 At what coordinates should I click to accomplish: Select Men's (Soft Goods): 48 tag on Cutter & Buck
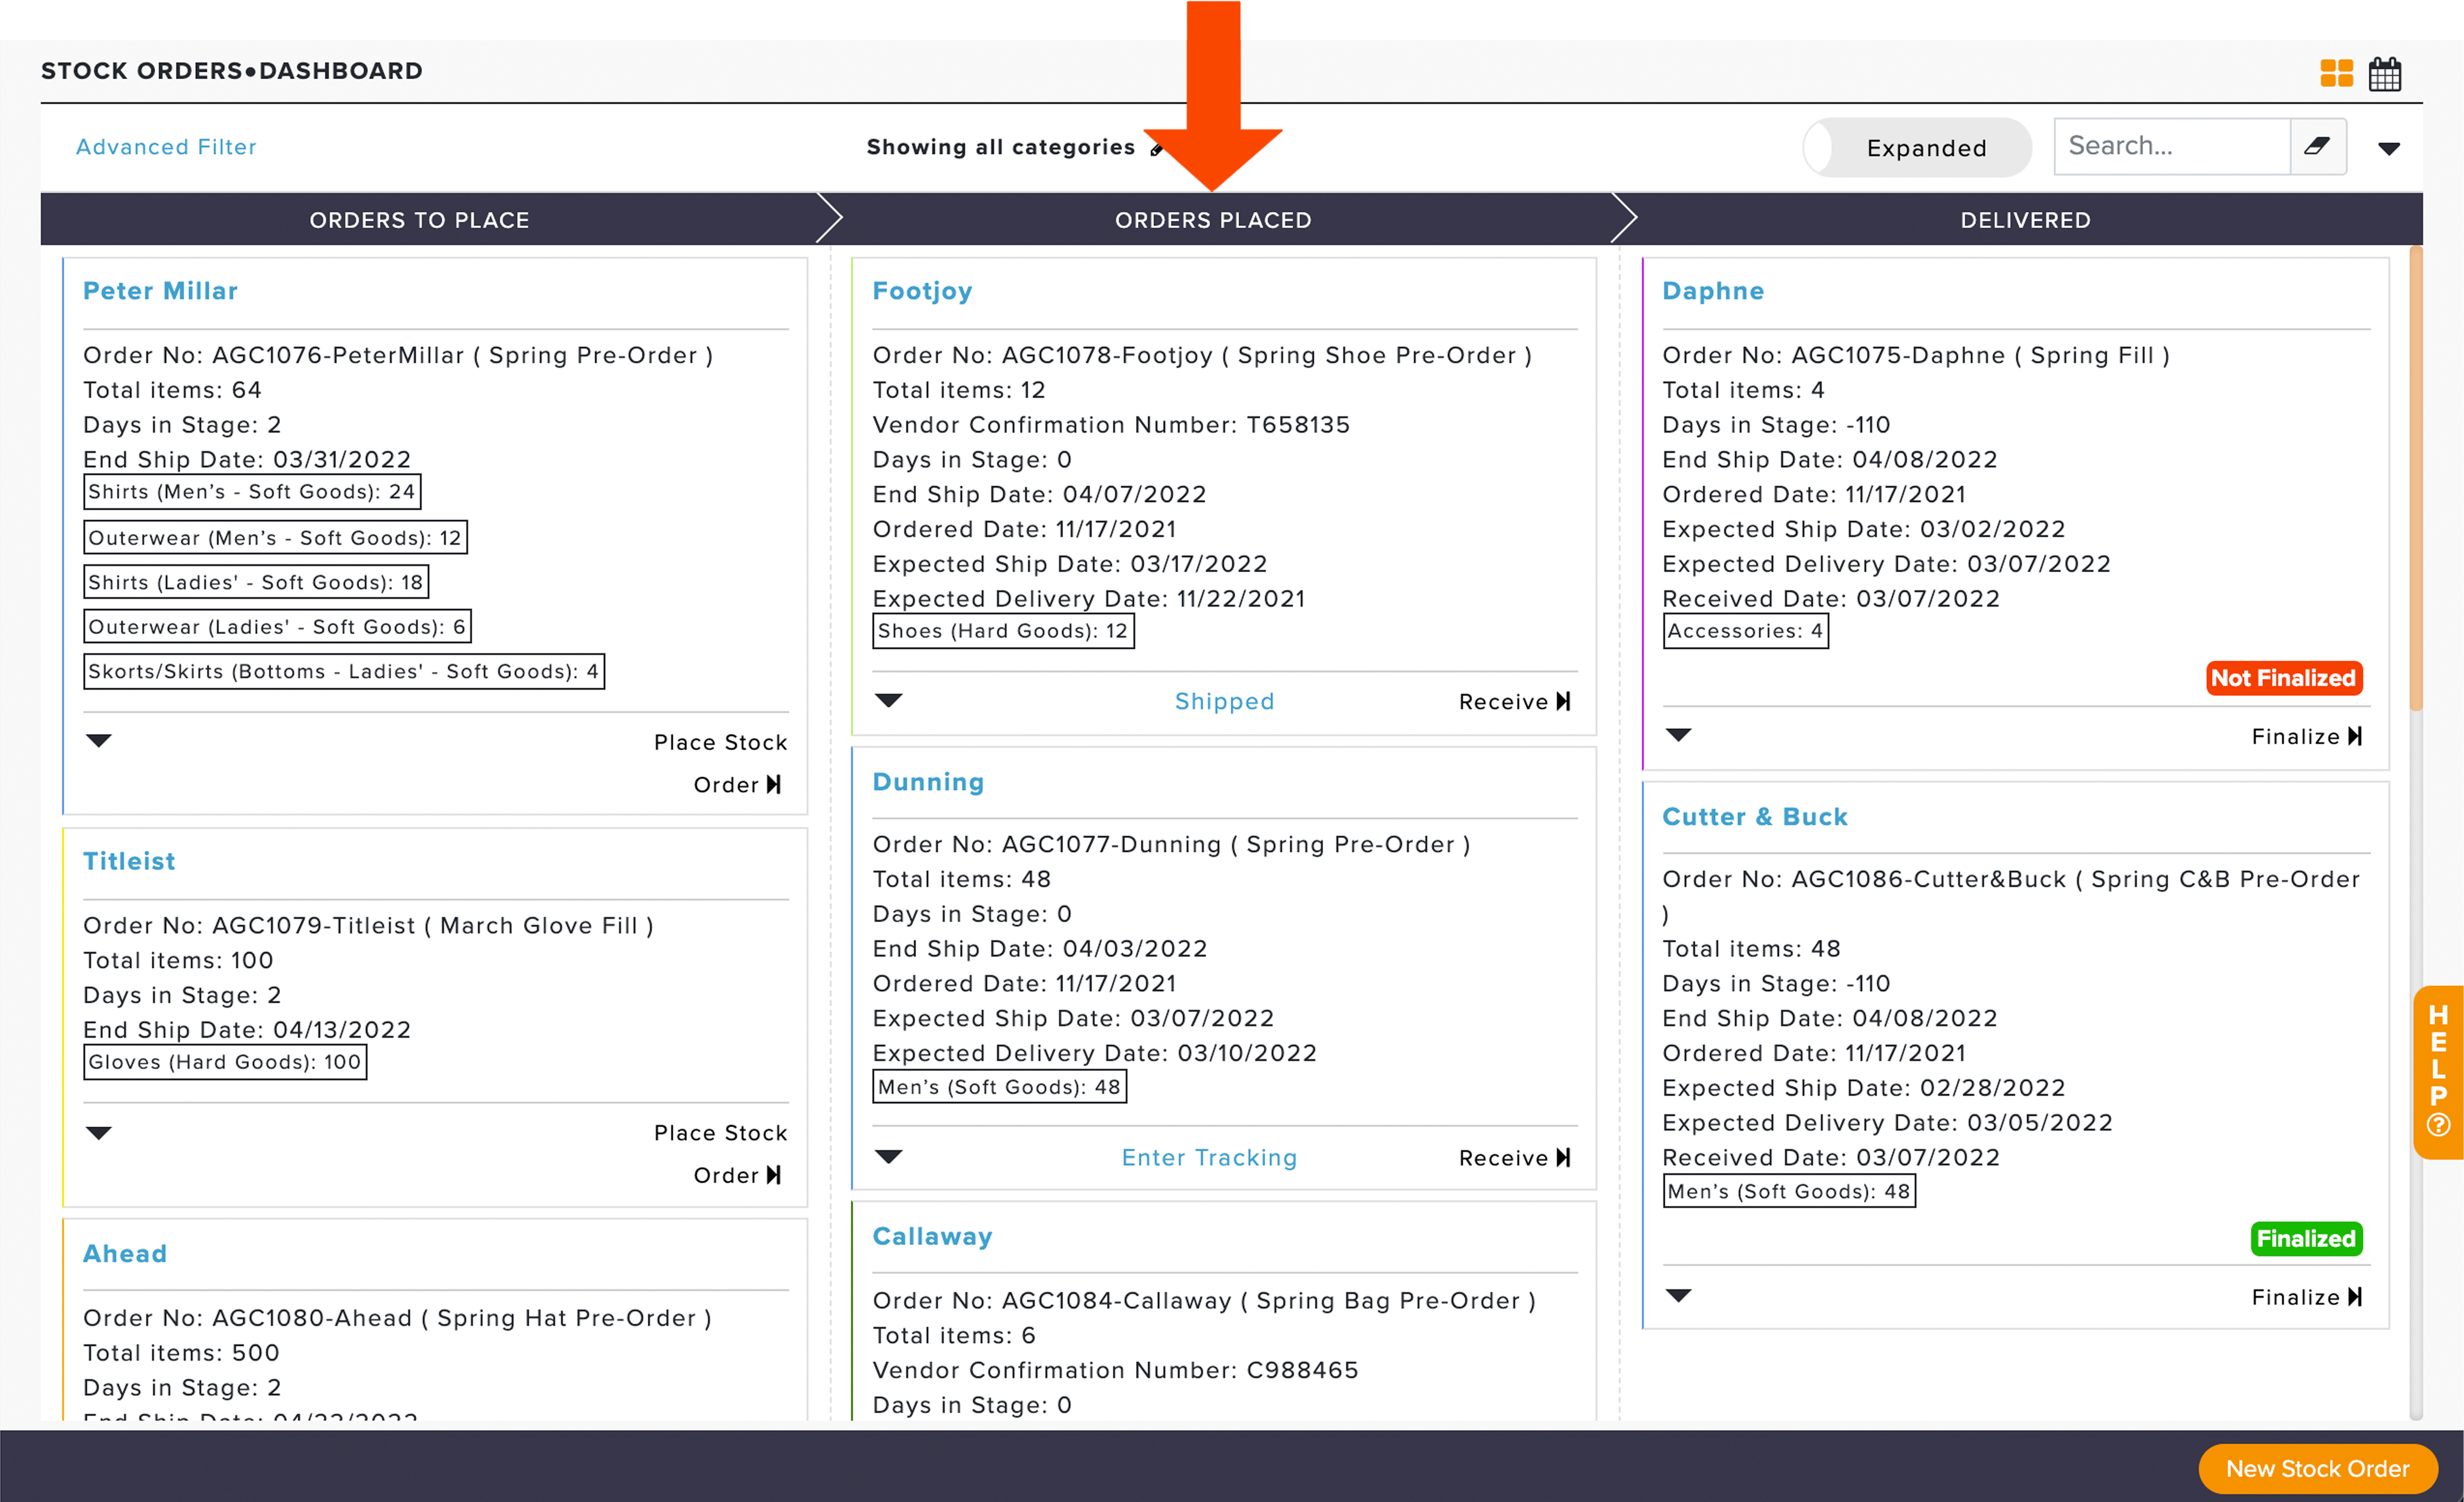1789,1191
